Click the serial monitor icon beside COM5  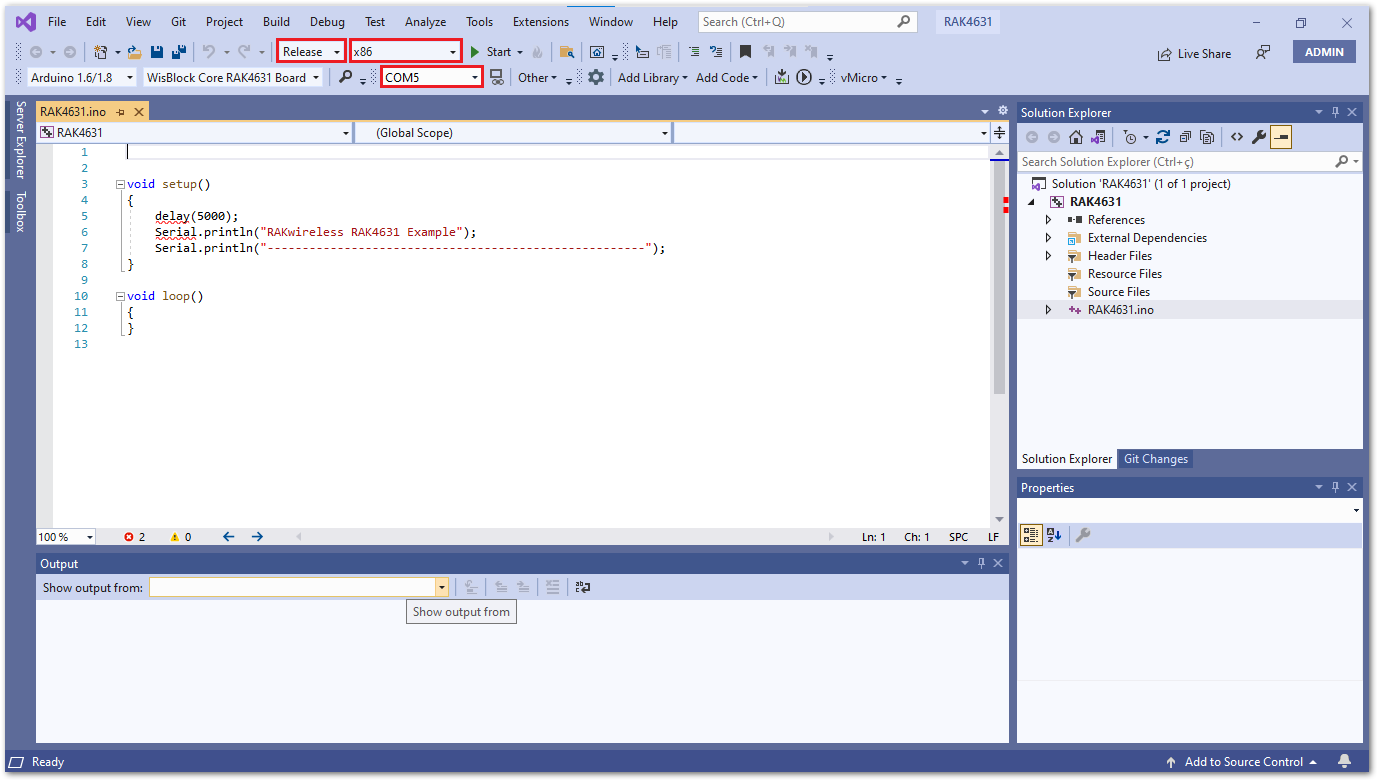click(497, 77)
